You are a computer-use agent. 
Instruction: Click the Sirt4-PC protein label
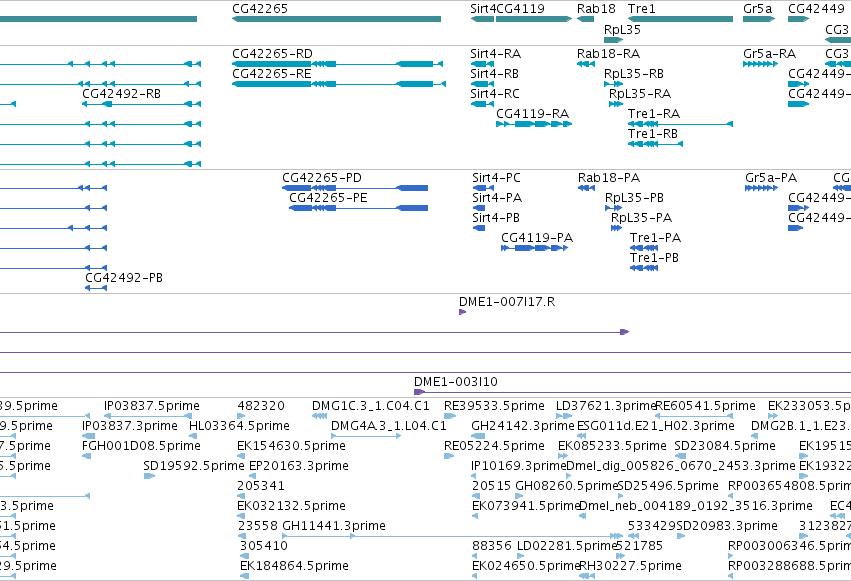[x=496, y=178]
